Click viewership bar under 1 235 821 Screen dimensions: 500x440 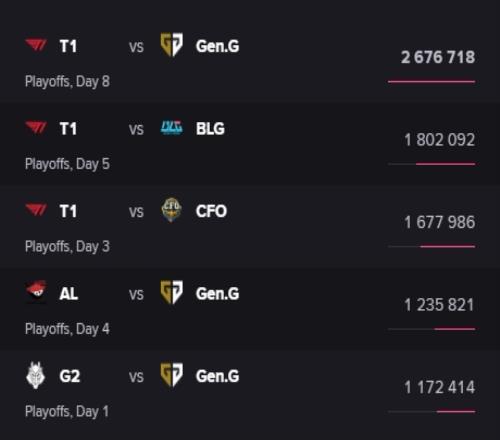432,329
